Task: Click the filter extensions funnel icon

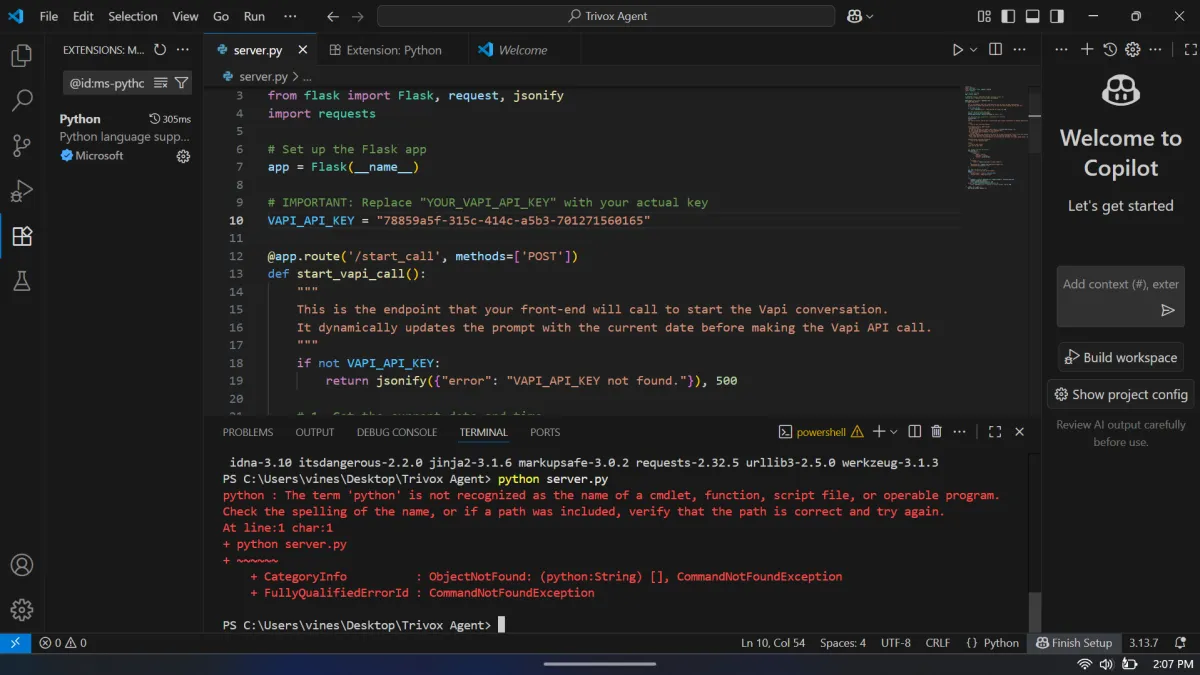Action: (x=181, y=83)
